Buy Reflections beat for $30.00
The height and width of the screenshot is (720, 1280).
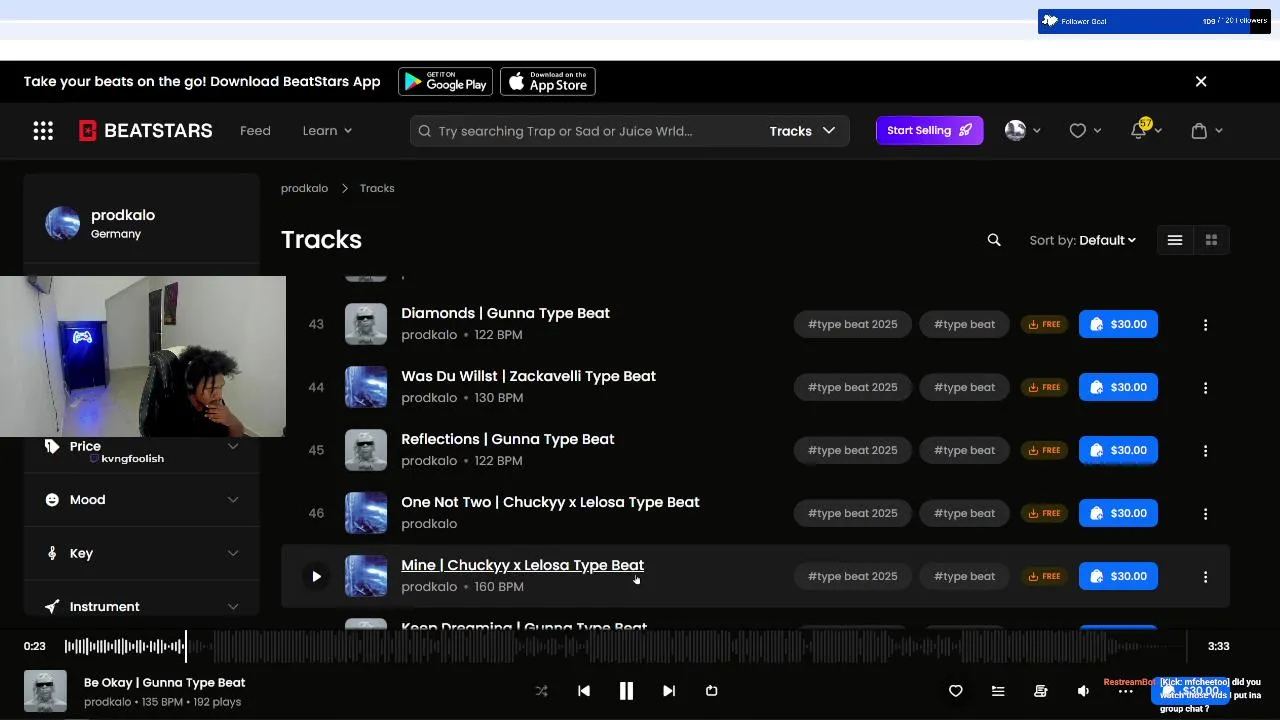click(1118, 450)
